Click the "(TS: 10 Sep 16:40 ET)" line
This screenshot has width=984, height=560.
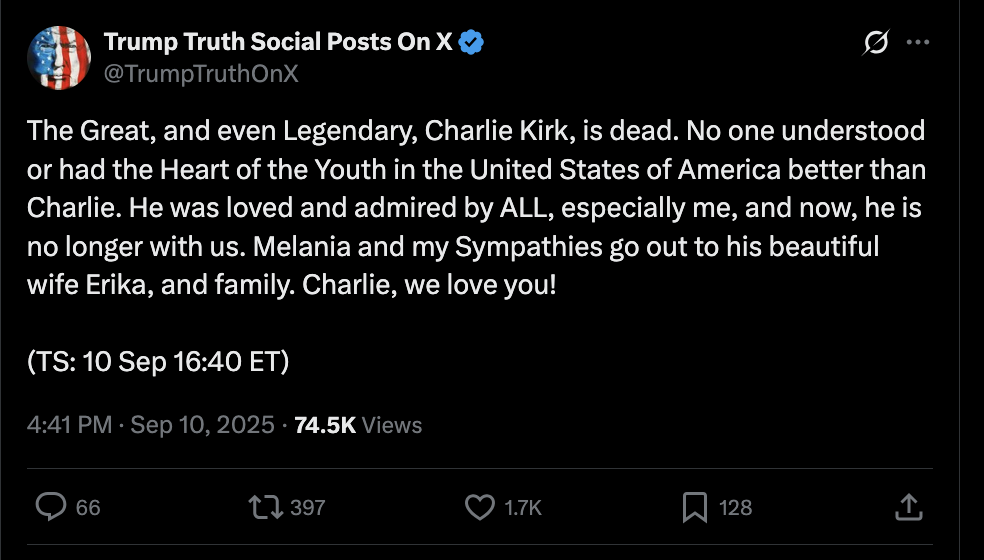(158, 362)
